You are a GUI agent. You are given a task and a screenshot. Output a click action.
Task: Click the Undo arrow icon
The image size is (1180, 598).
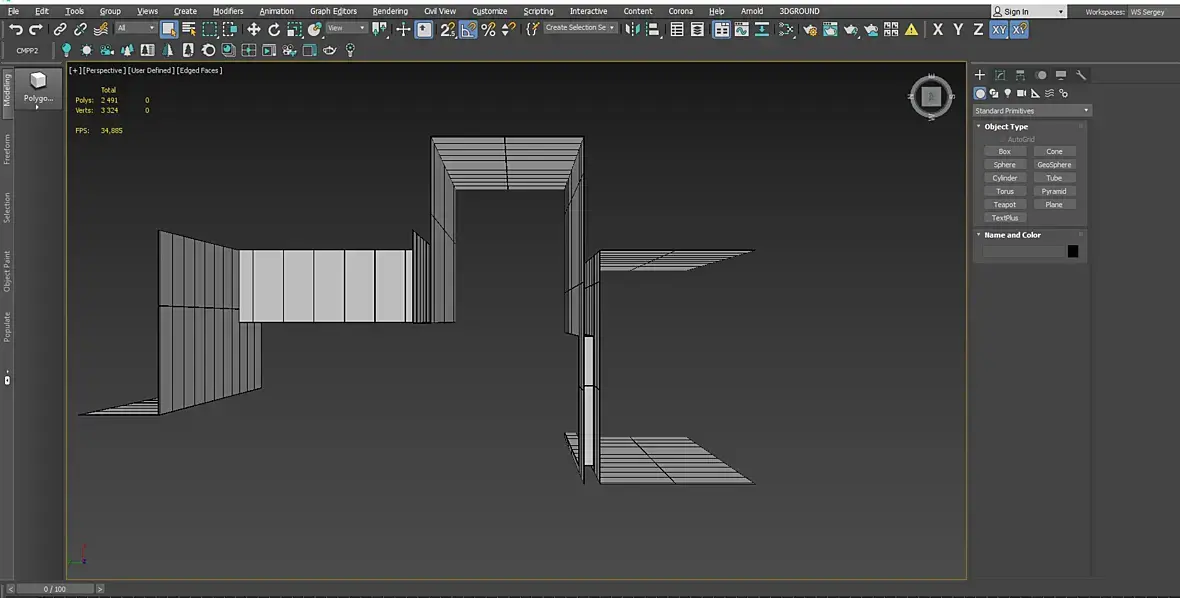pyautogui.click(x=15, y=30)
